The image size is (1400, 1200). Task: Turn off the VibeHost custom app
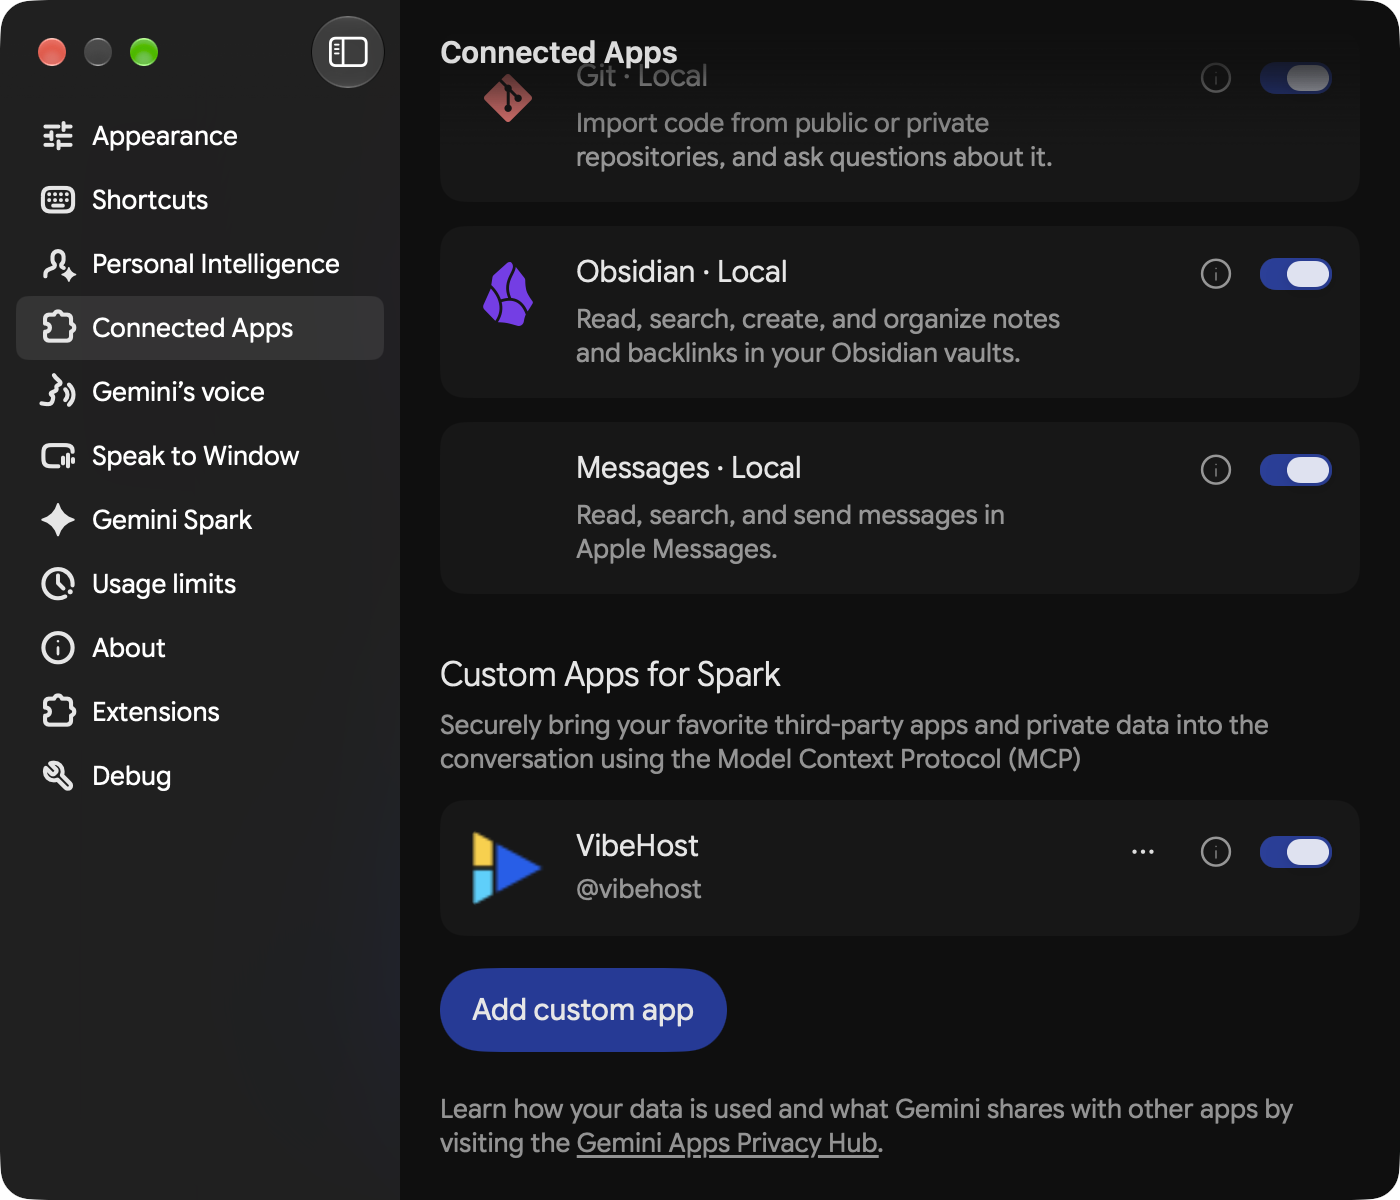tap(1296, 852)
